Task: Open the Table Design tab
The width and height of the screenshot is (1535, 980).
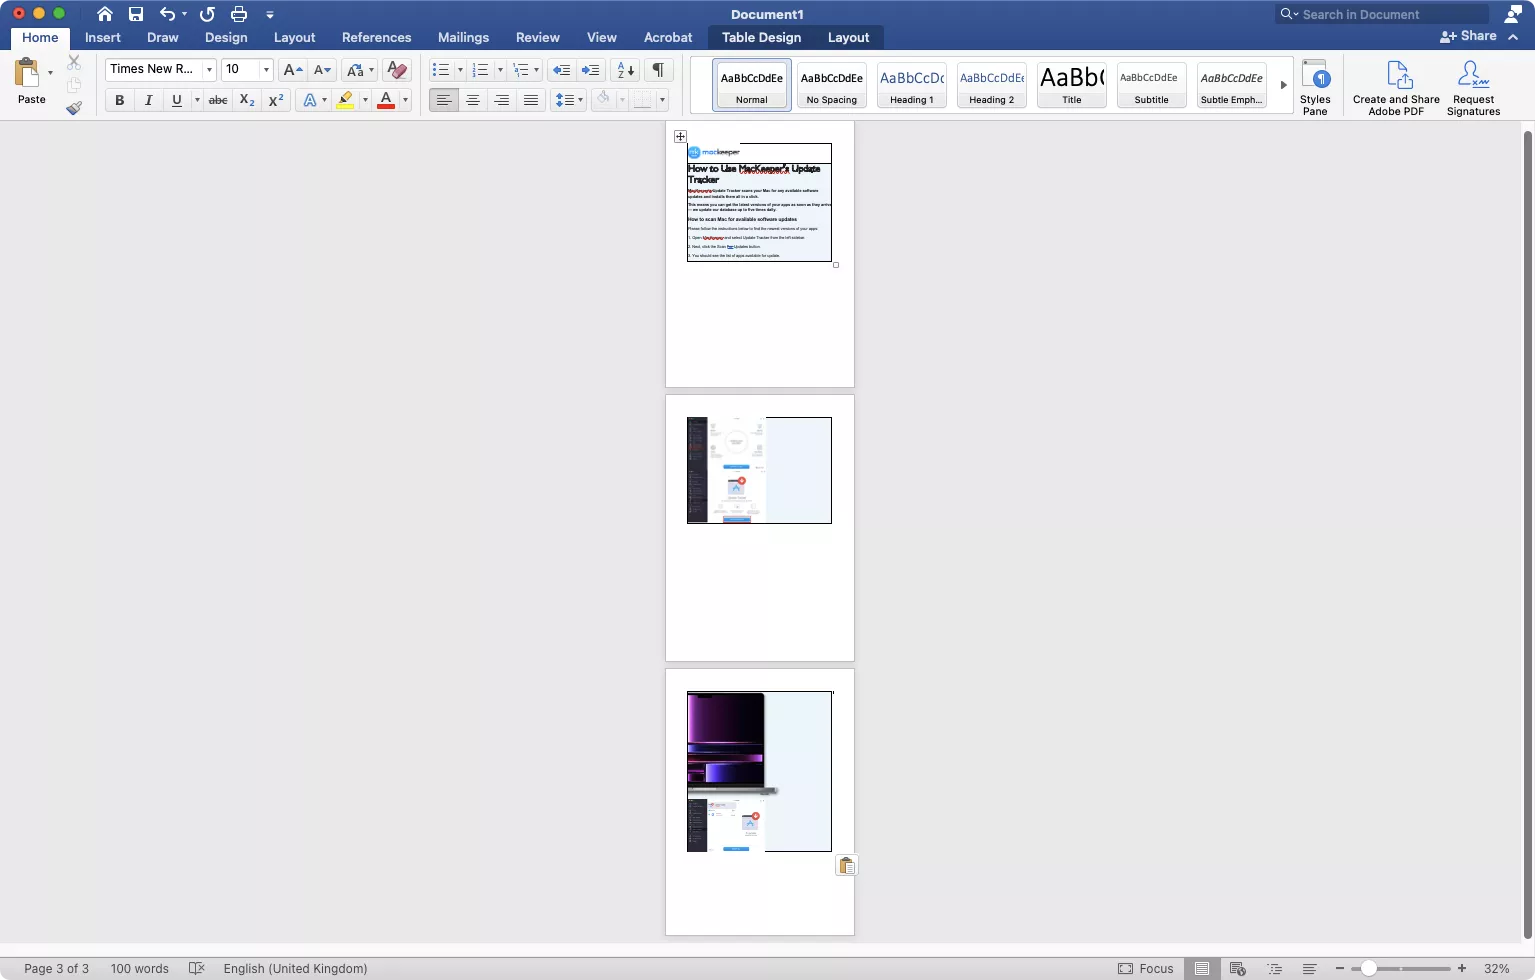Action: coord(761,37)
